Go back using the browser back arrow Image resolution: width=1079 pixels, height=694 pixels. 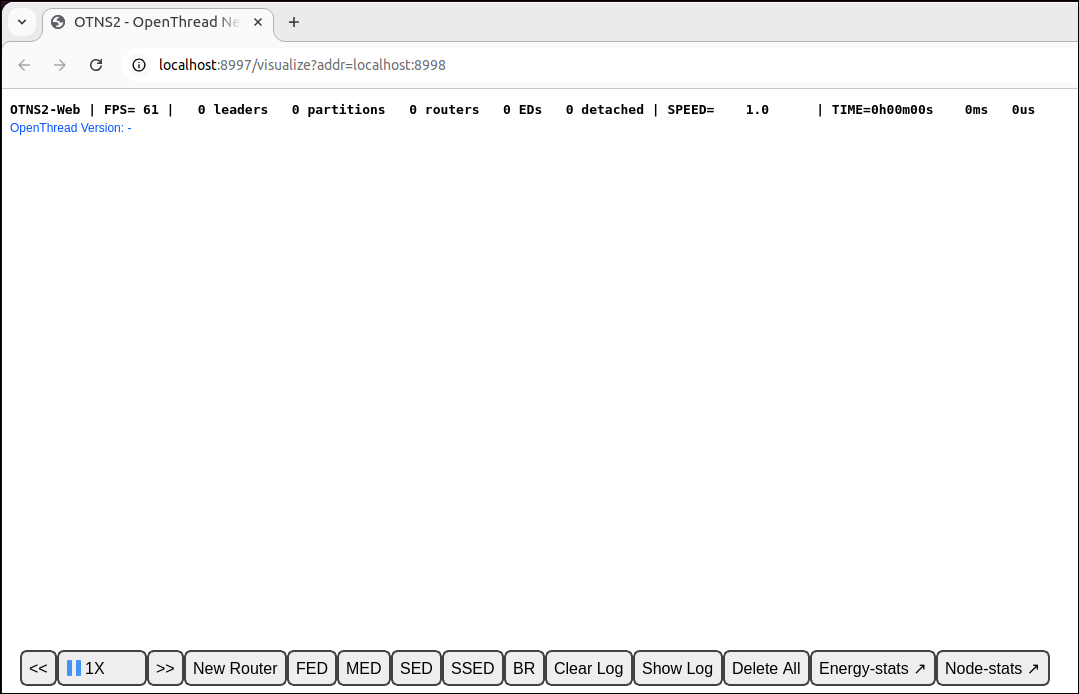coord(24,64)
